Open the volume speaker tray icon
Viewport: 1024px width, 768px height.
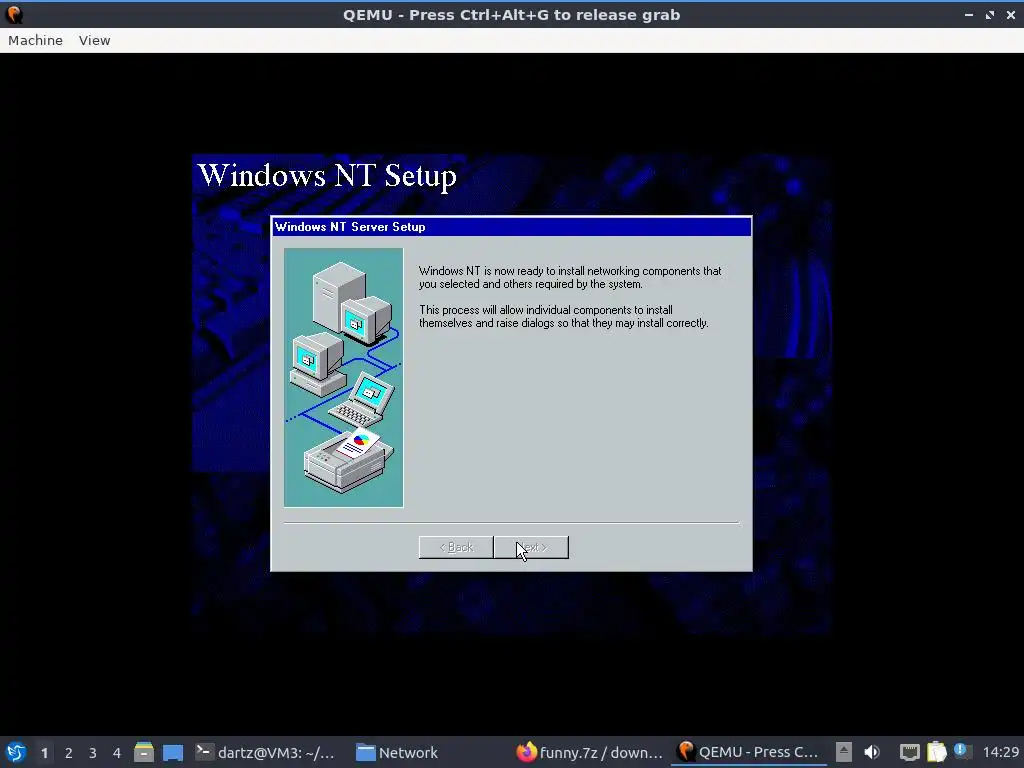(872, 752)
